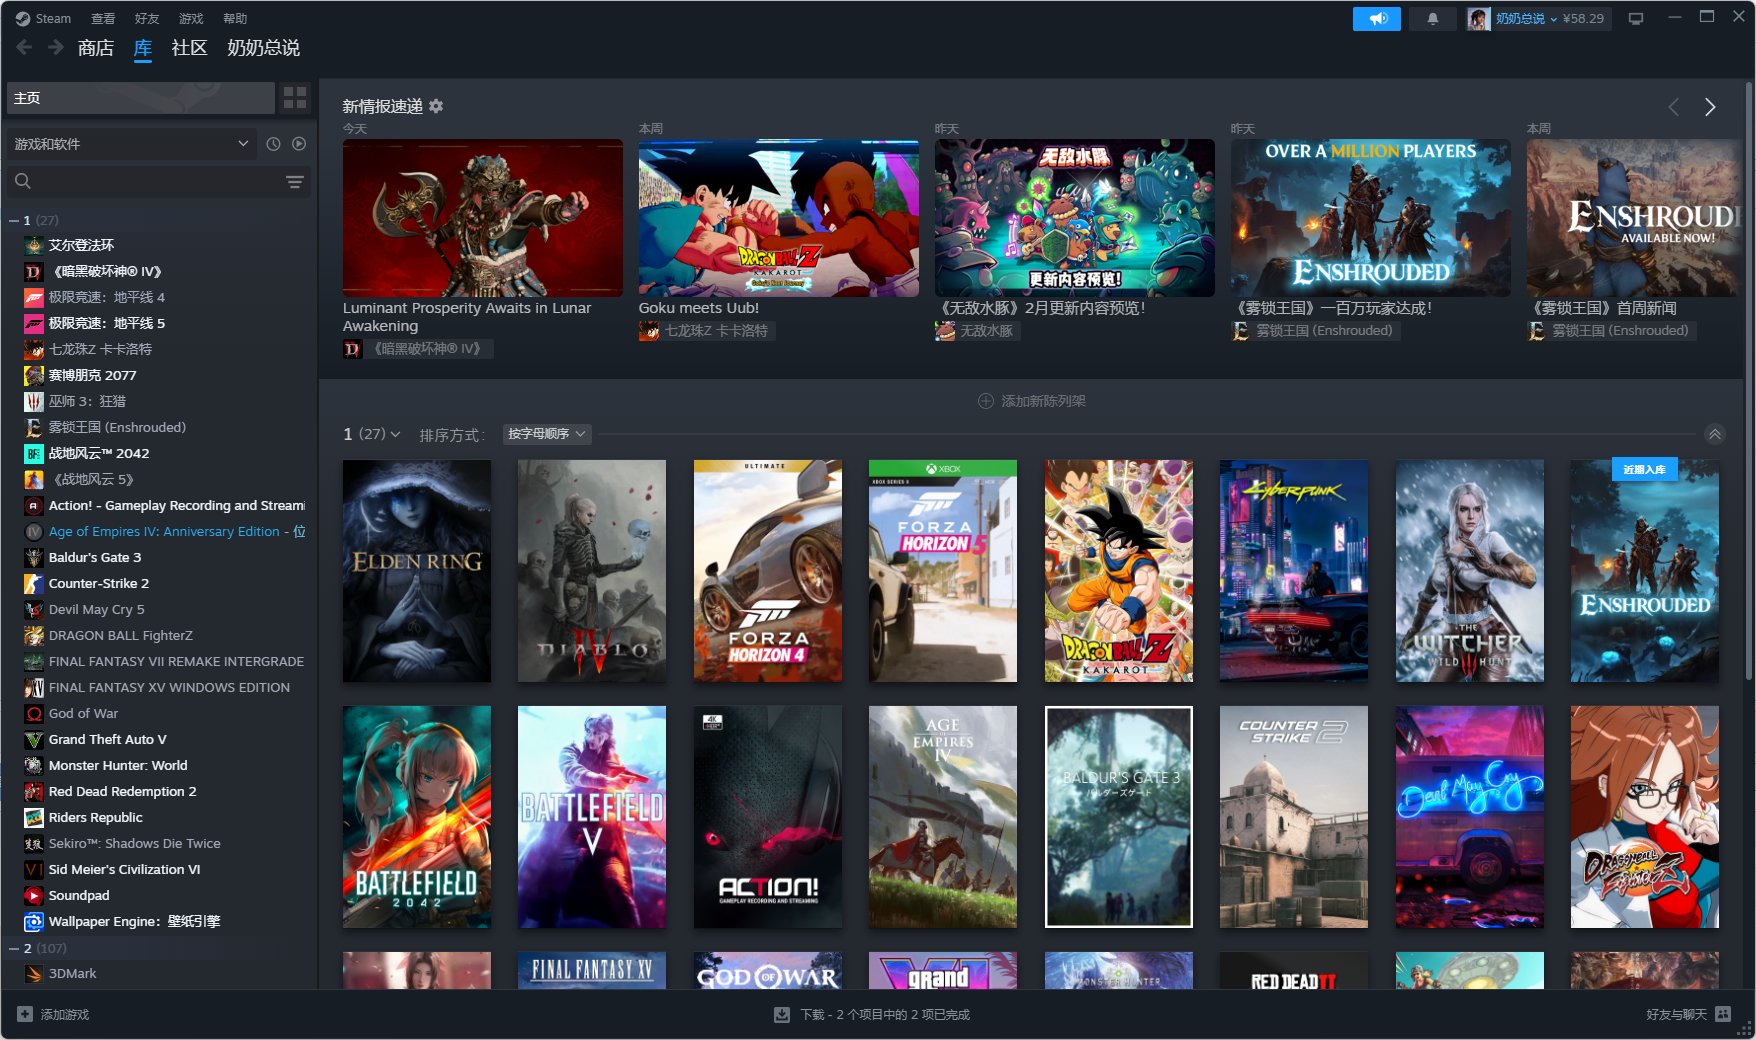This screenshot has height=1040, width=1756.
Task: Toggle ready-to-play filter icon
Action: [x=299, y=144]
